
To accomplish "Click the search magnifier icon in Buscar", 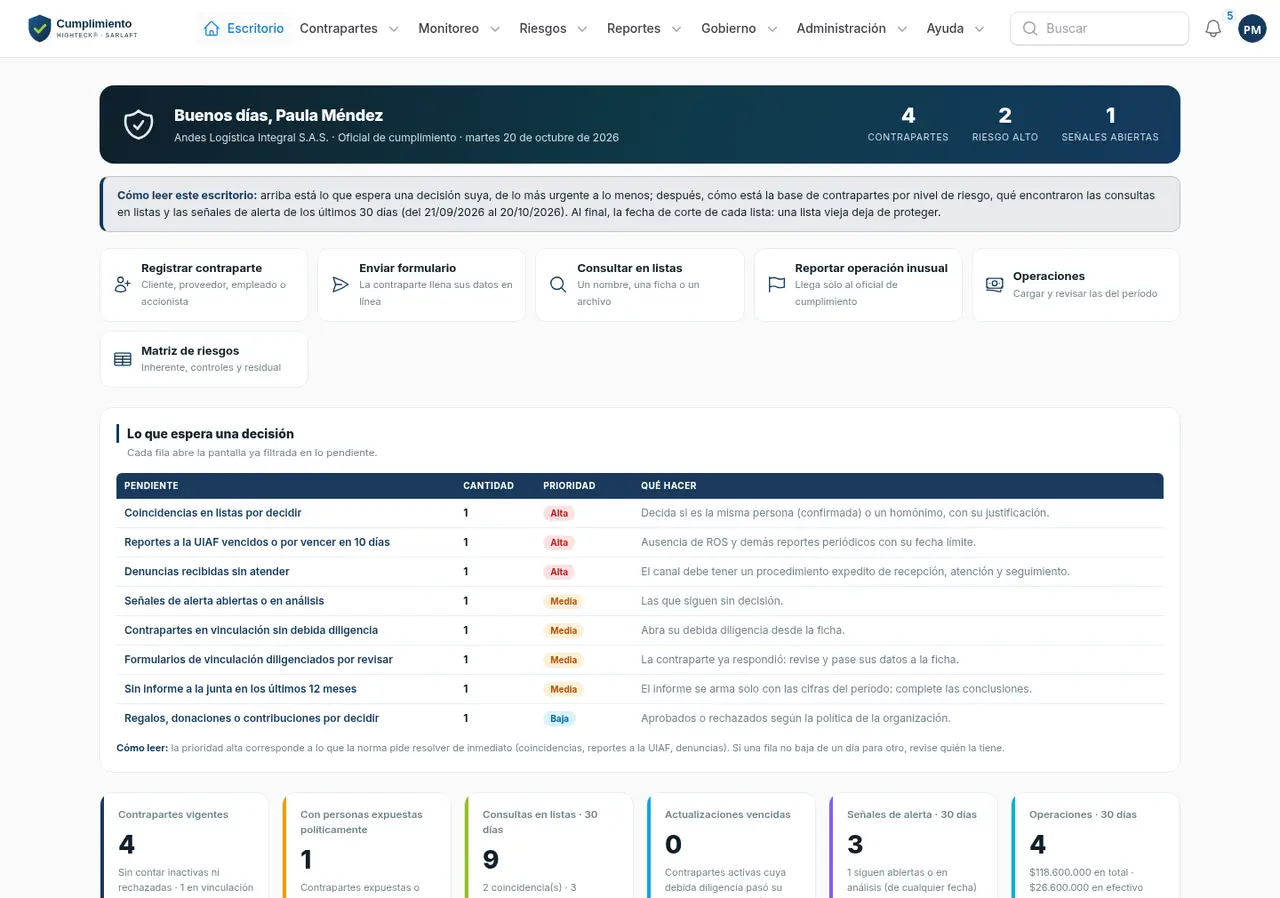I will (x=1030, y=29).
